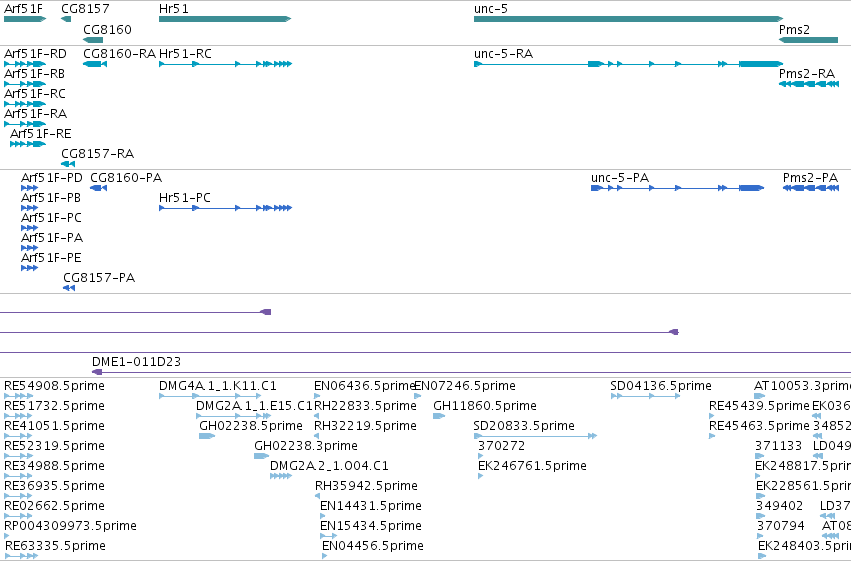The width and height of the screenshot is (851, 561).
Task: Select the DMG2A.2_1.004.C1 label
Action: click(x=329, y=466)
